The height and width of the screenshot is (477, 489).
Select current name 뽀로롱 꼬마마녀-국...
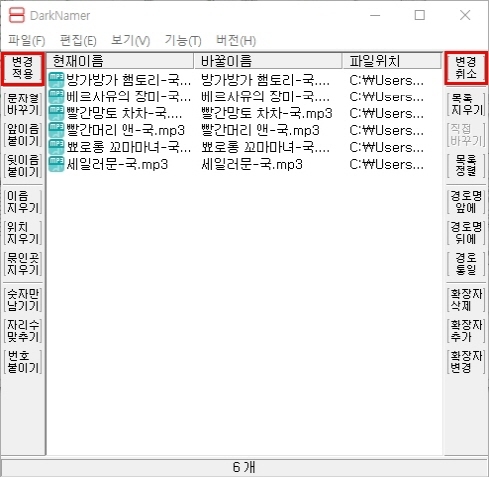coord(129,147)
